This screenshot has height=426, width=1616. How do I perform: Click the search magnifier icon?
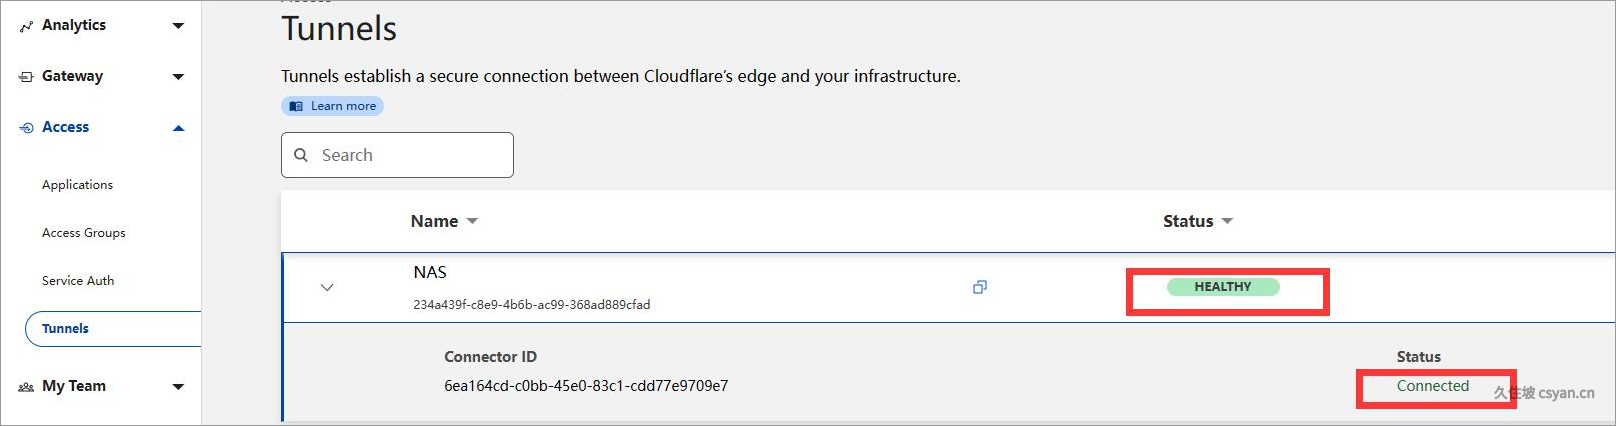pyautogui.click(x=301, y=155)
